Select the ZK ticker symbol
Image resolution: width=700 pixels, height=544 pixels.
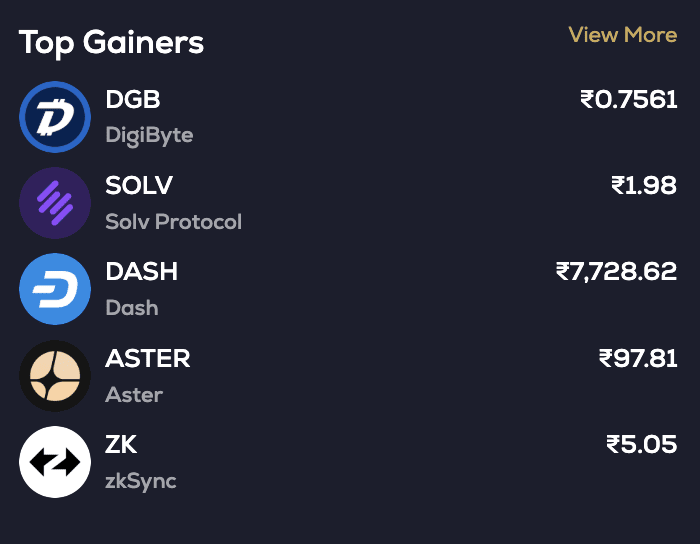click(121, 445)
